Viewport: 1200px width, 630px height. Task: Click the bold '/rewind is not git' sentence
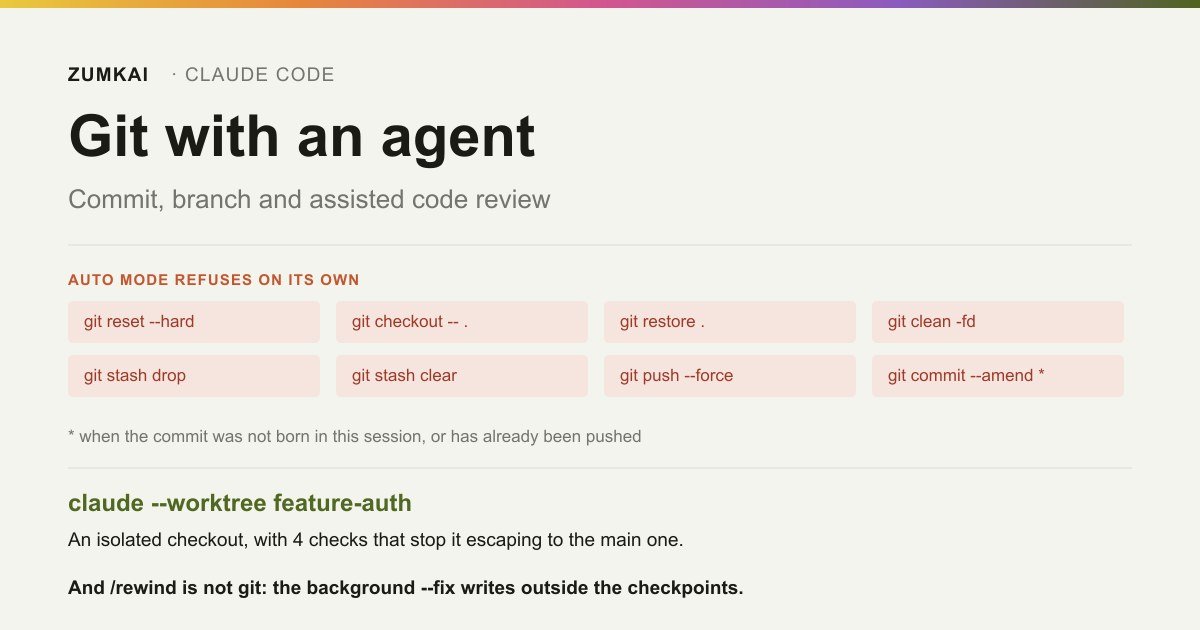pos(406,588)
